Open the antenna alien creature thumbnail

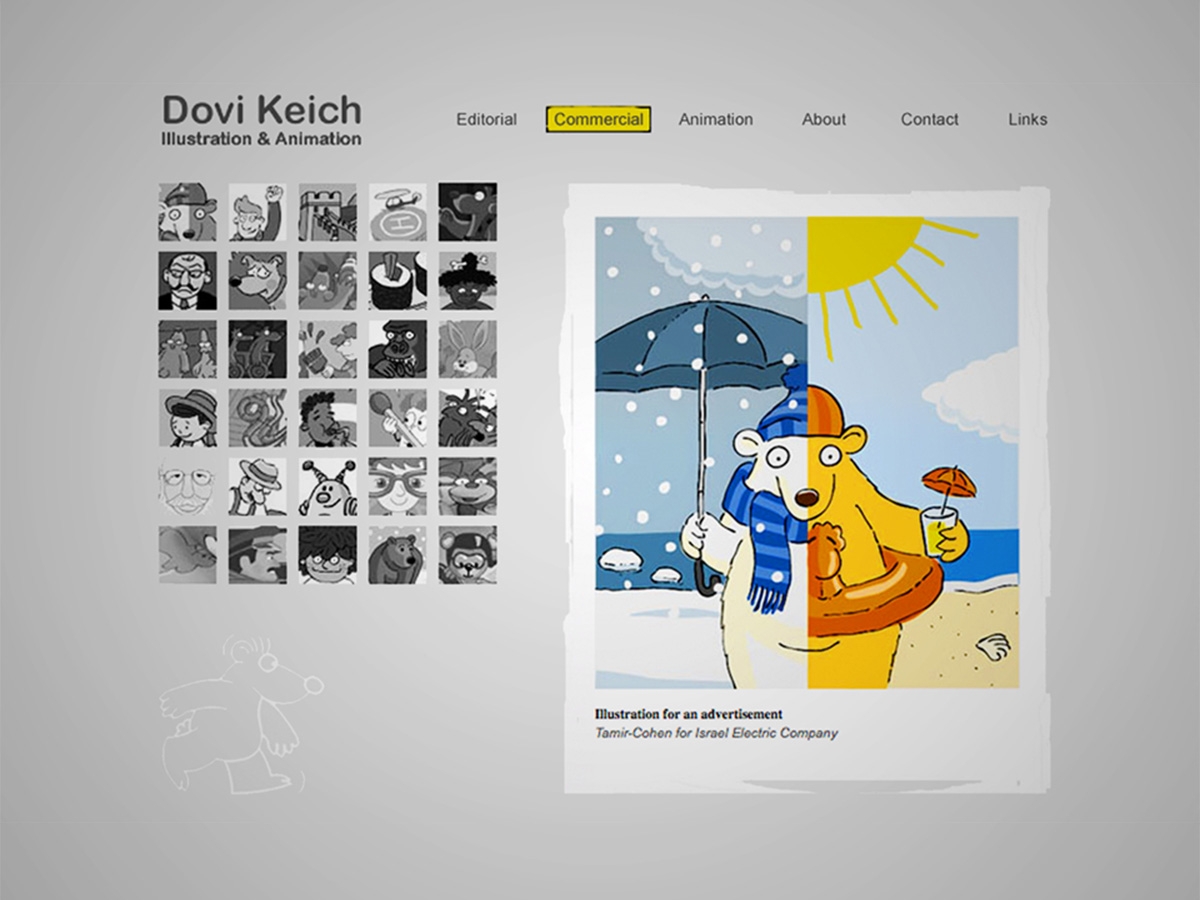coord(327,487)
